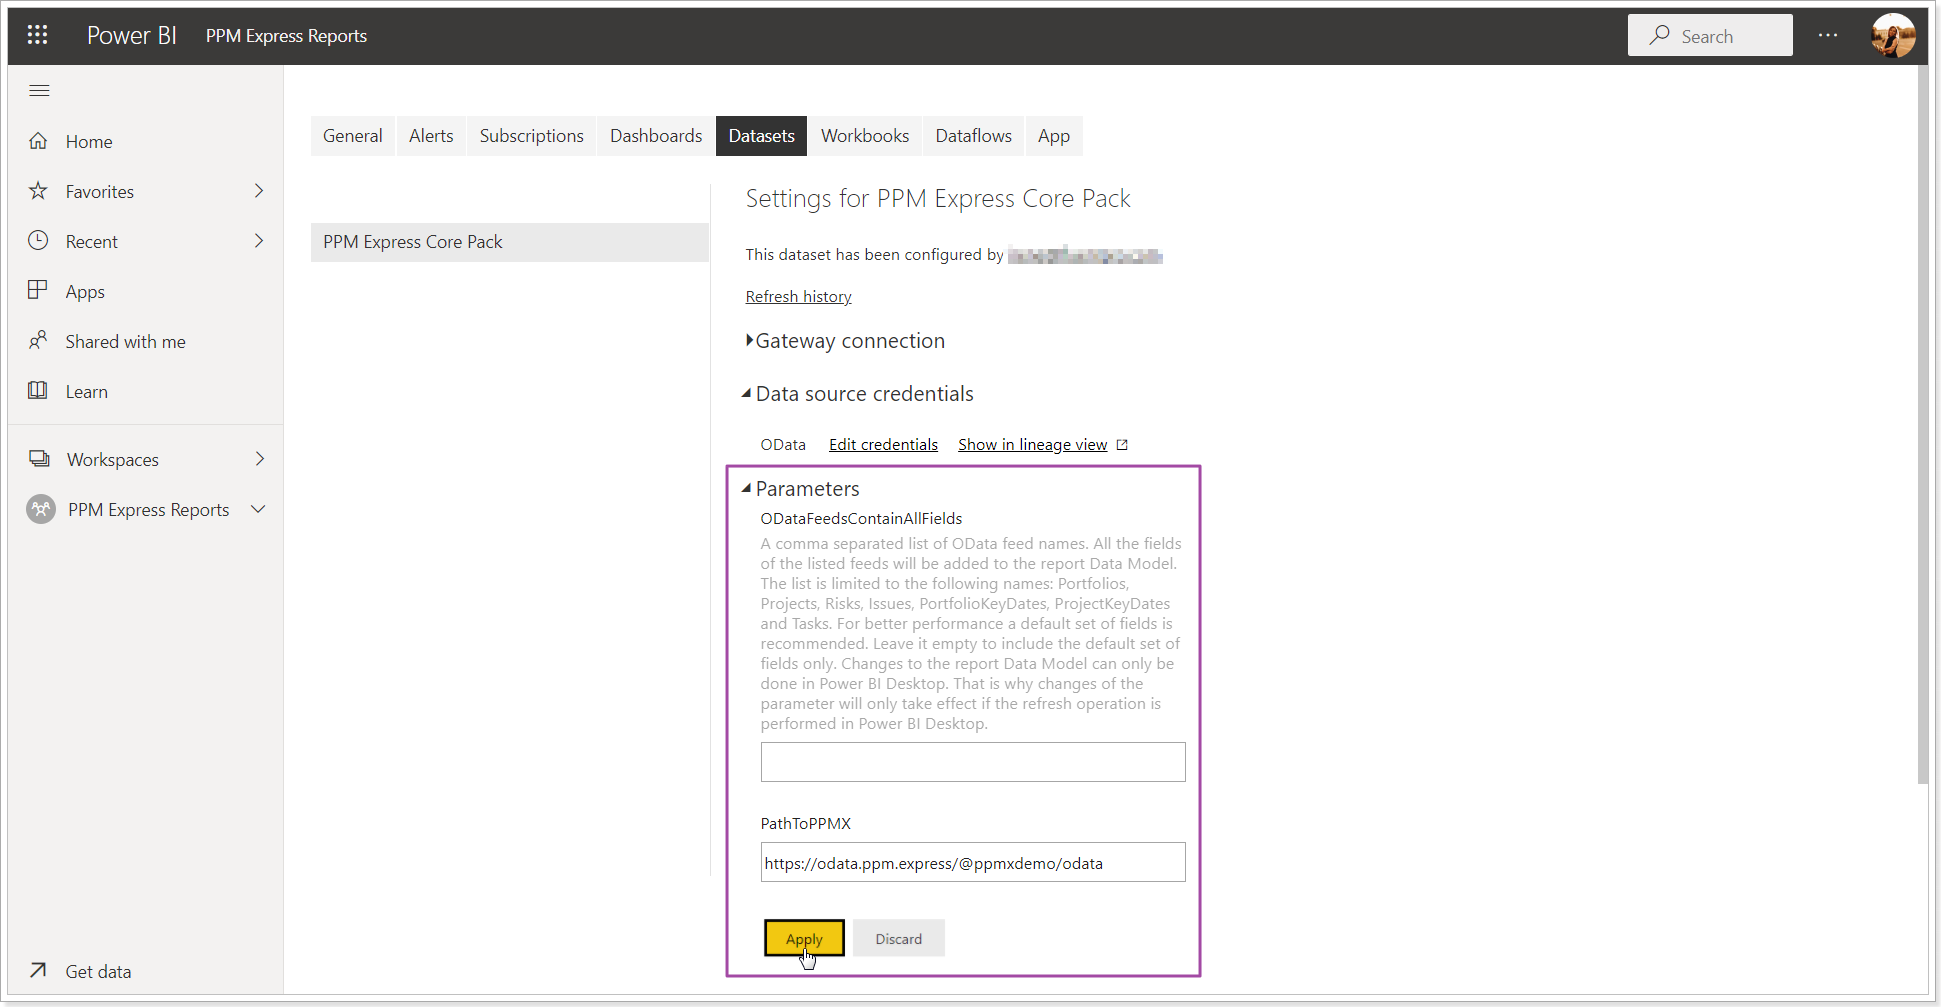1941x1007 pixels.
Task: Expand the Workspaces flyout chevron
Action: click(259, 459)
